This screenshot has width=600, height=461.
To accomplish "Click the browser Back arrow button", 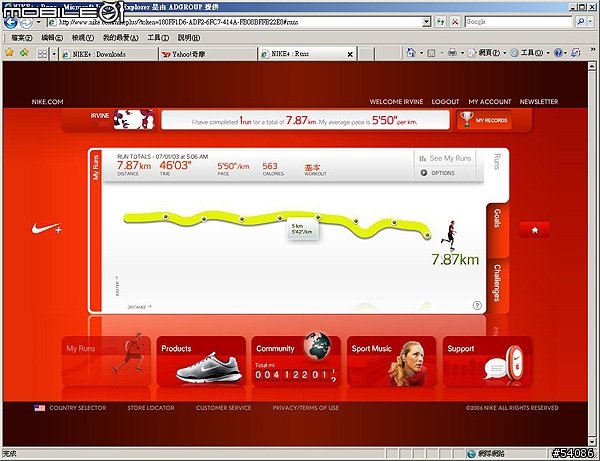I will pyautogui.click(x=11, y=22).
